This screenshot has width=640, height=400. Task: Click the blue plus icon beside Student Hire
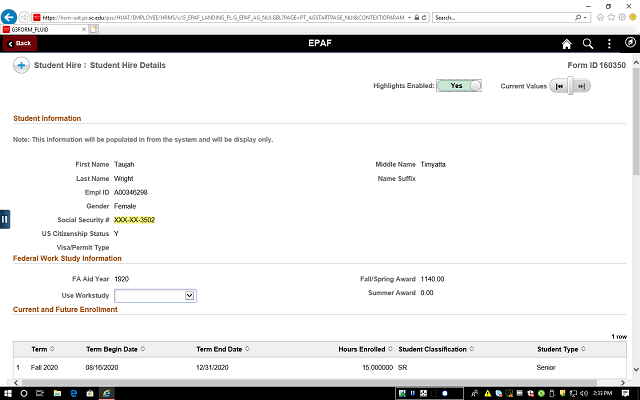tap(21, 65)
